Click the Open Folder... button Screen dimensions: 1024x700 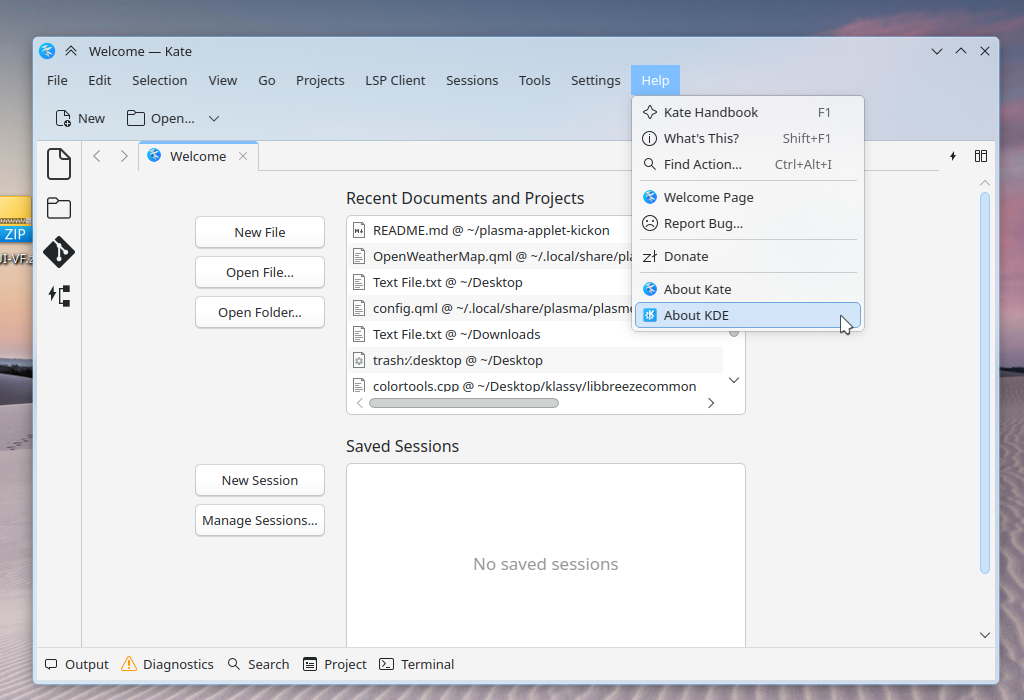point(260,312)
